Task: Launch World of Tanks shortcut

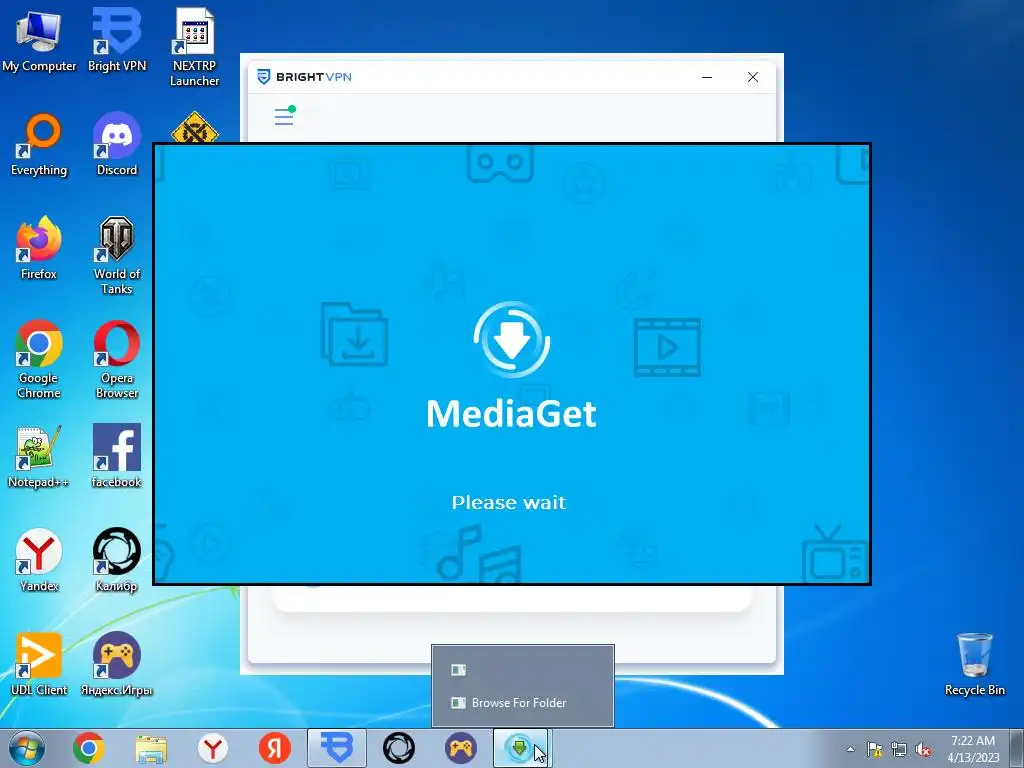Action: point(117,256)
